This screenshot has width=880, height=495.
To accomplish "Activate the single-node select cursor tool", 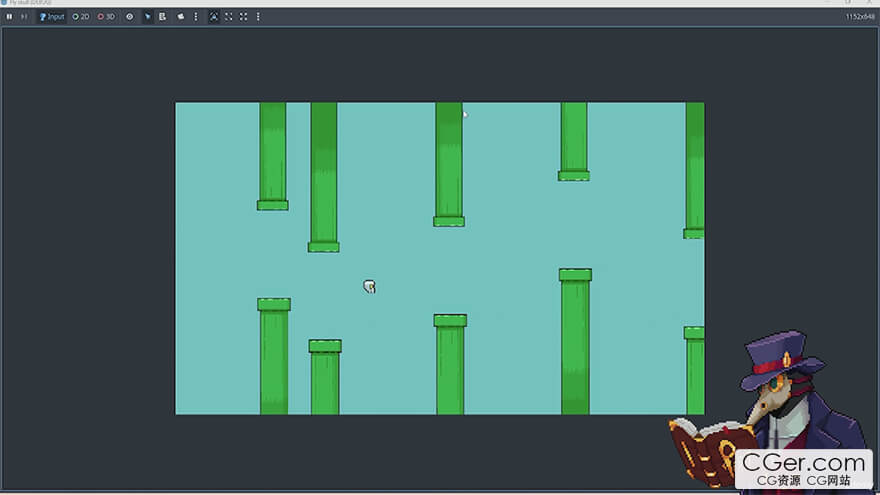I will (x=148, y=17).
